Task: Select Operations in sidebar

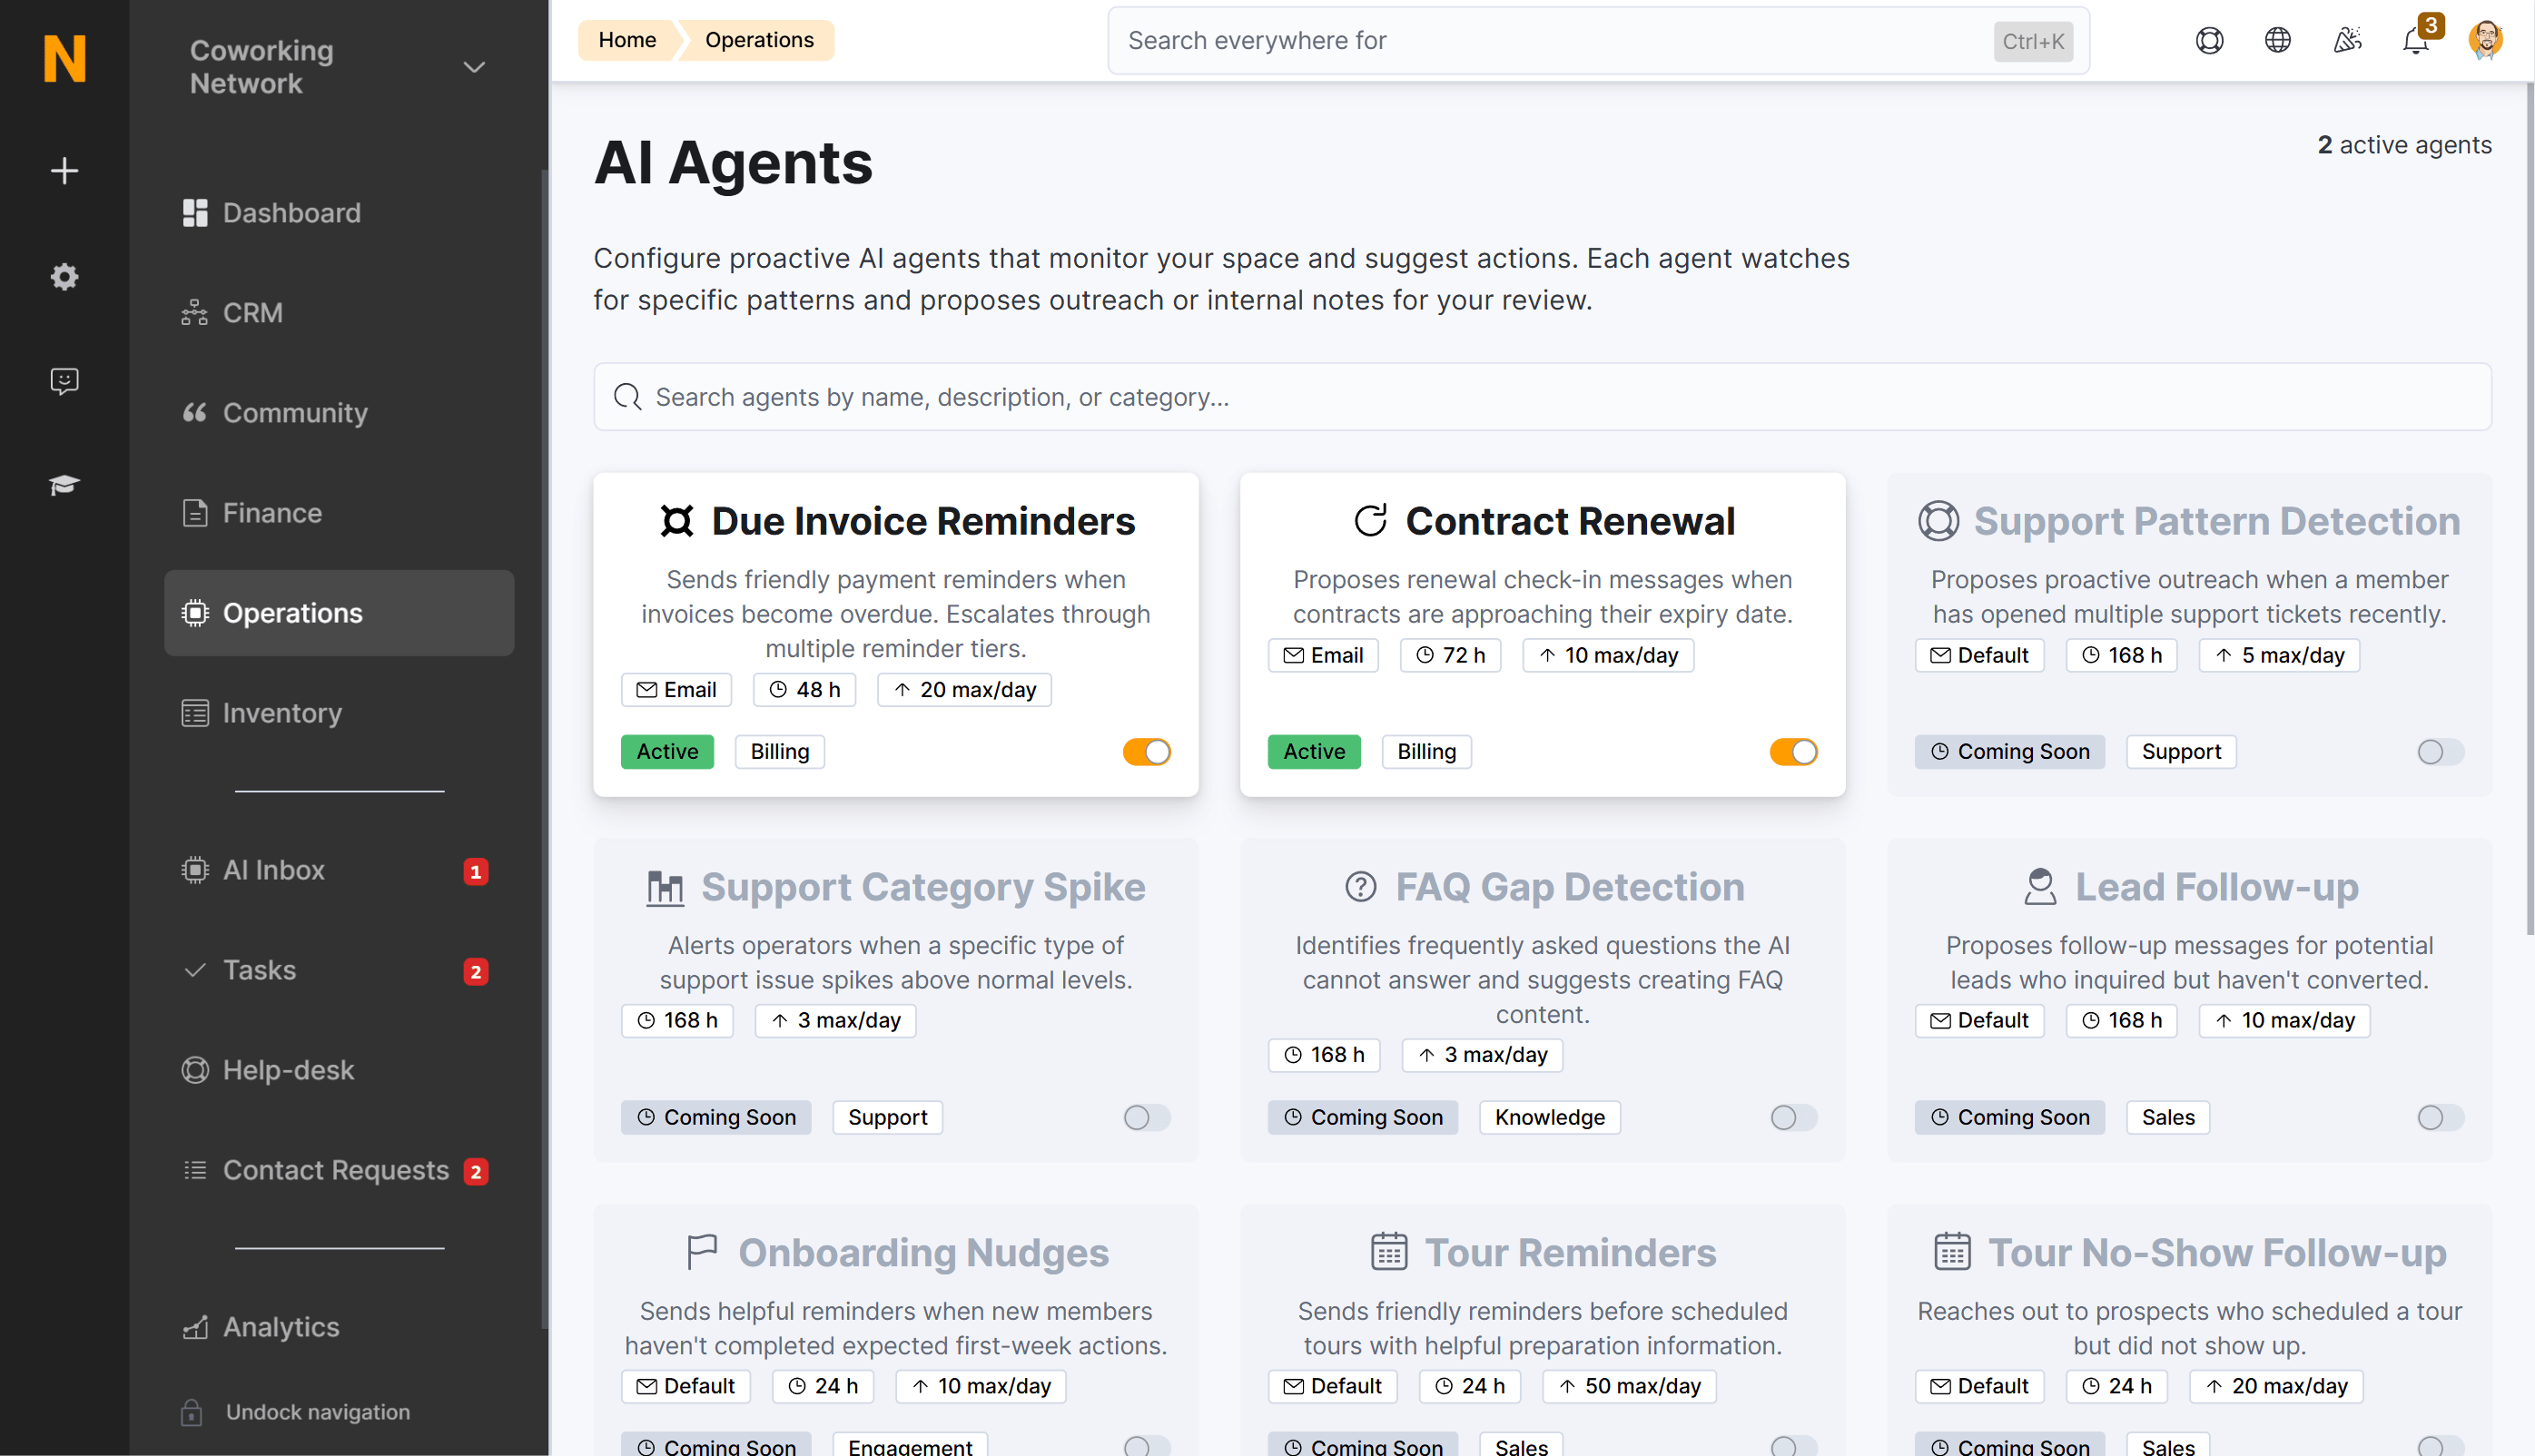Action: (x=340, y=613)
